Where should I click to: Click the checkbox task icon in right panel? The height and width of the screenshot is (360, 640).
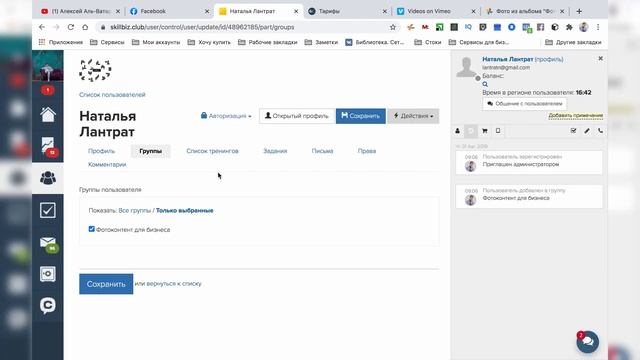coord(573,131)
